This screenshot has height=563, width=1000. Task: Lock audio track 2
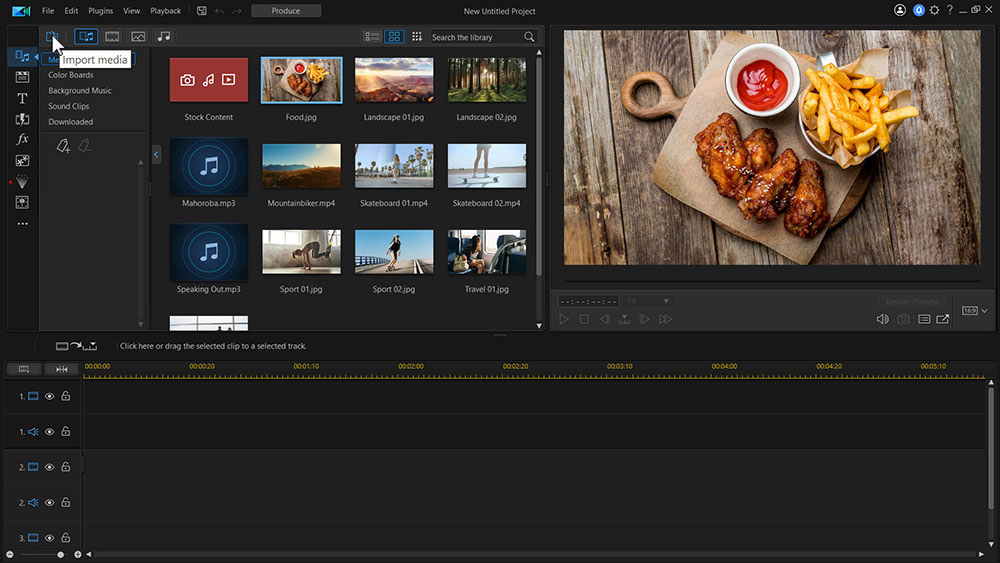tap(66, 502)
